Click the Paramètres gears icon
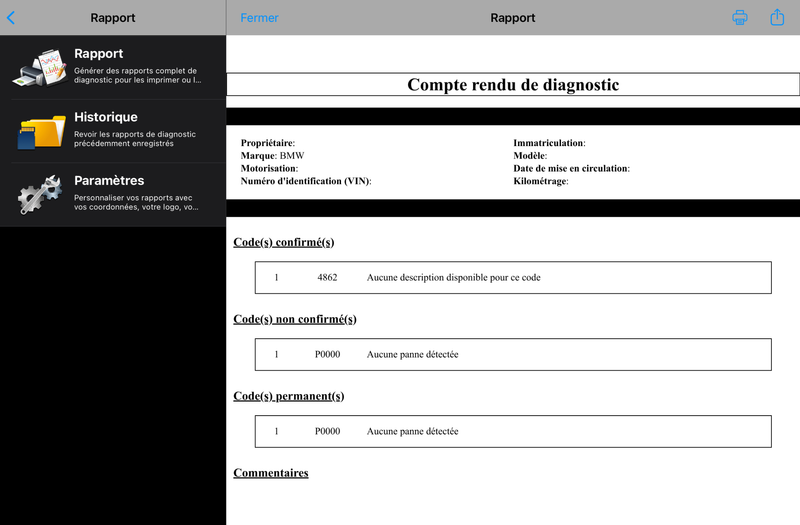This screenshot has height=525, width=800. point(40,194)
